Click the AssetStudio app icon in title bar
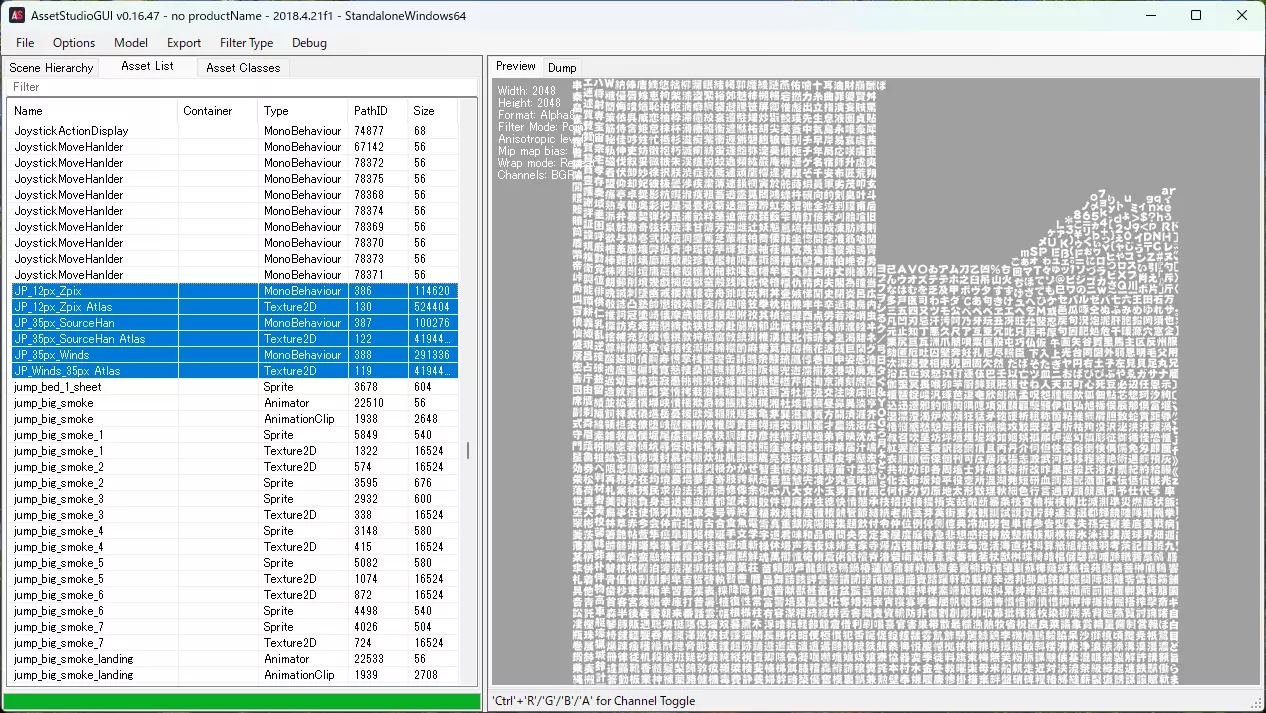1266x713 pixels. click(18, 15)
